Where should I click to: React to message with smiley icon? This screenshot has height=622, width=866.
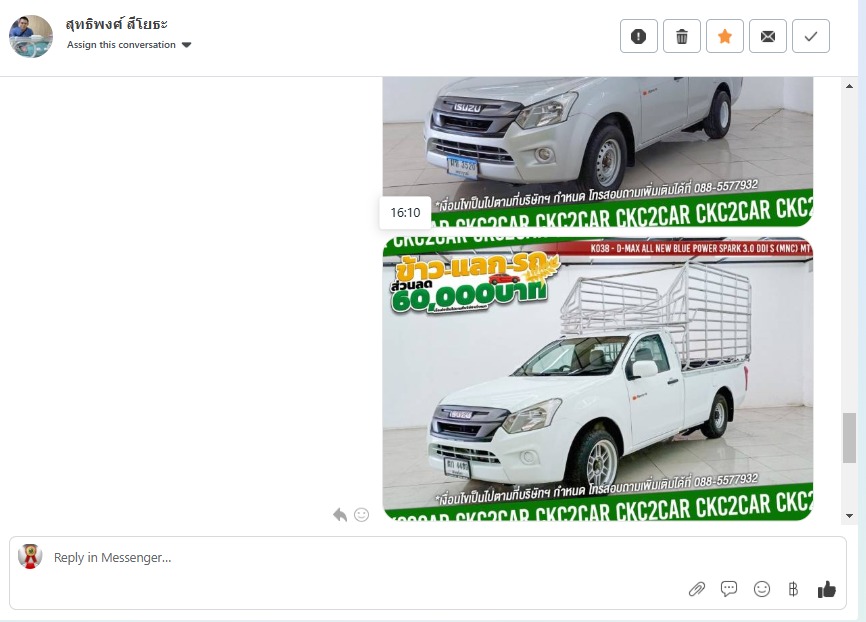pyautogui.click(x=361, y=515)
